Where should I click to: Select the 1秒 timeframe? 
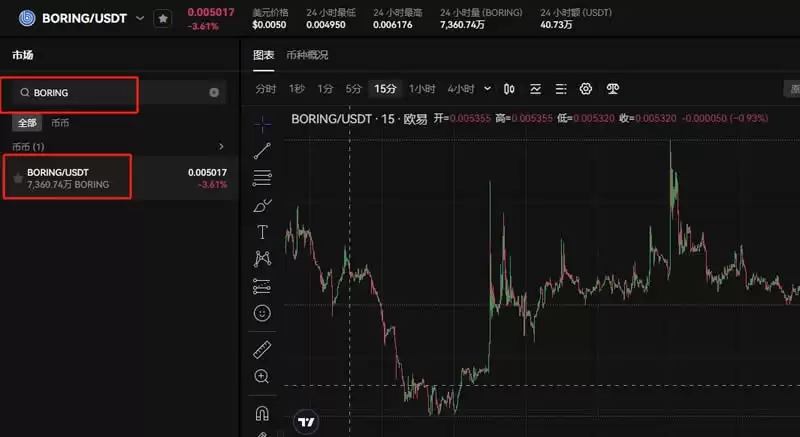296,89
